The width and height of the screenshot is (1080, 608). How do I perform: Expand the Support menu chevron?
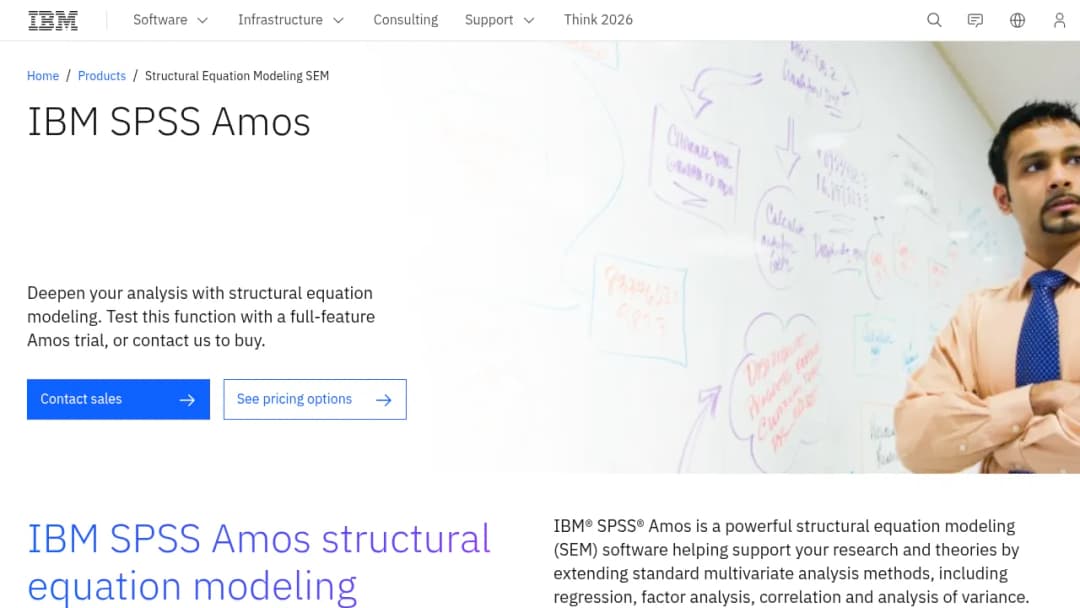pos(529,21)
